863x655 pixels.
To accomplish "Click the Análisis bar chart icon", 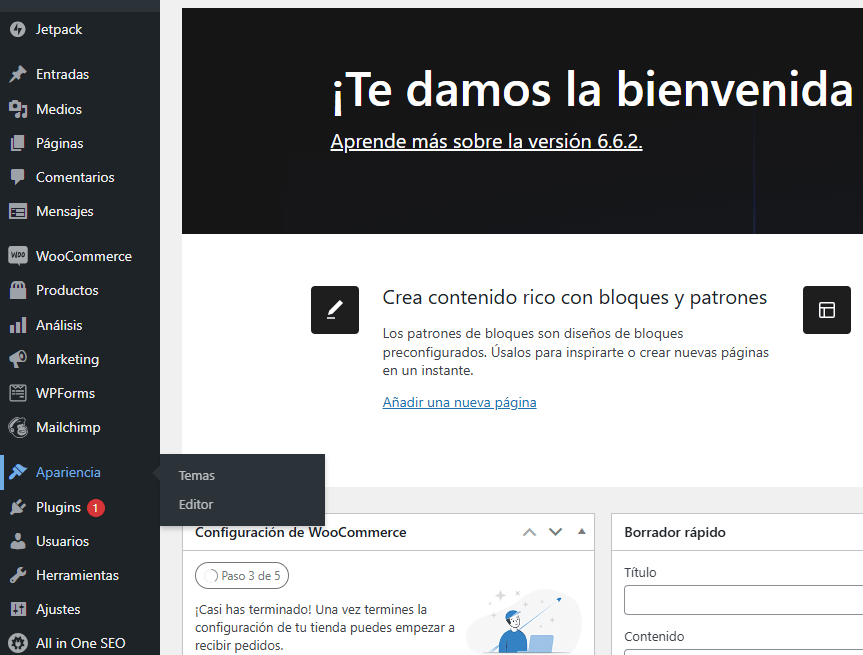I will pos(18,325).
